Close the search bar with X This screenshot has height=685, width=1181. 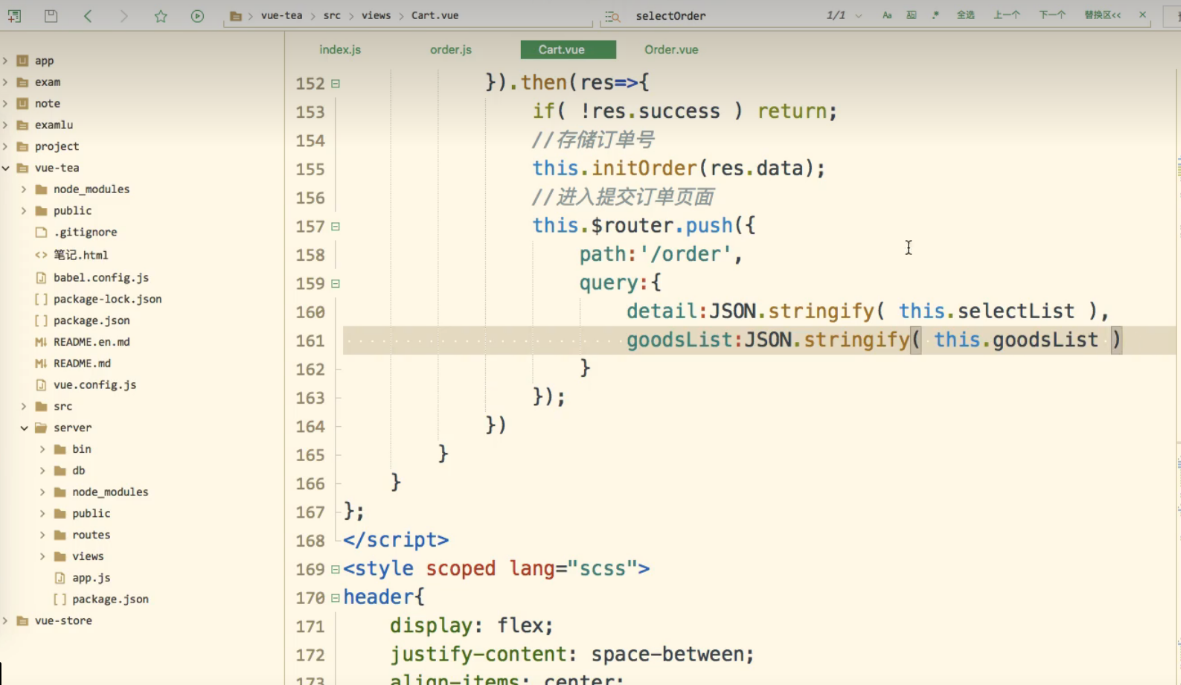pyautogui.click(x=1143, y=15)
